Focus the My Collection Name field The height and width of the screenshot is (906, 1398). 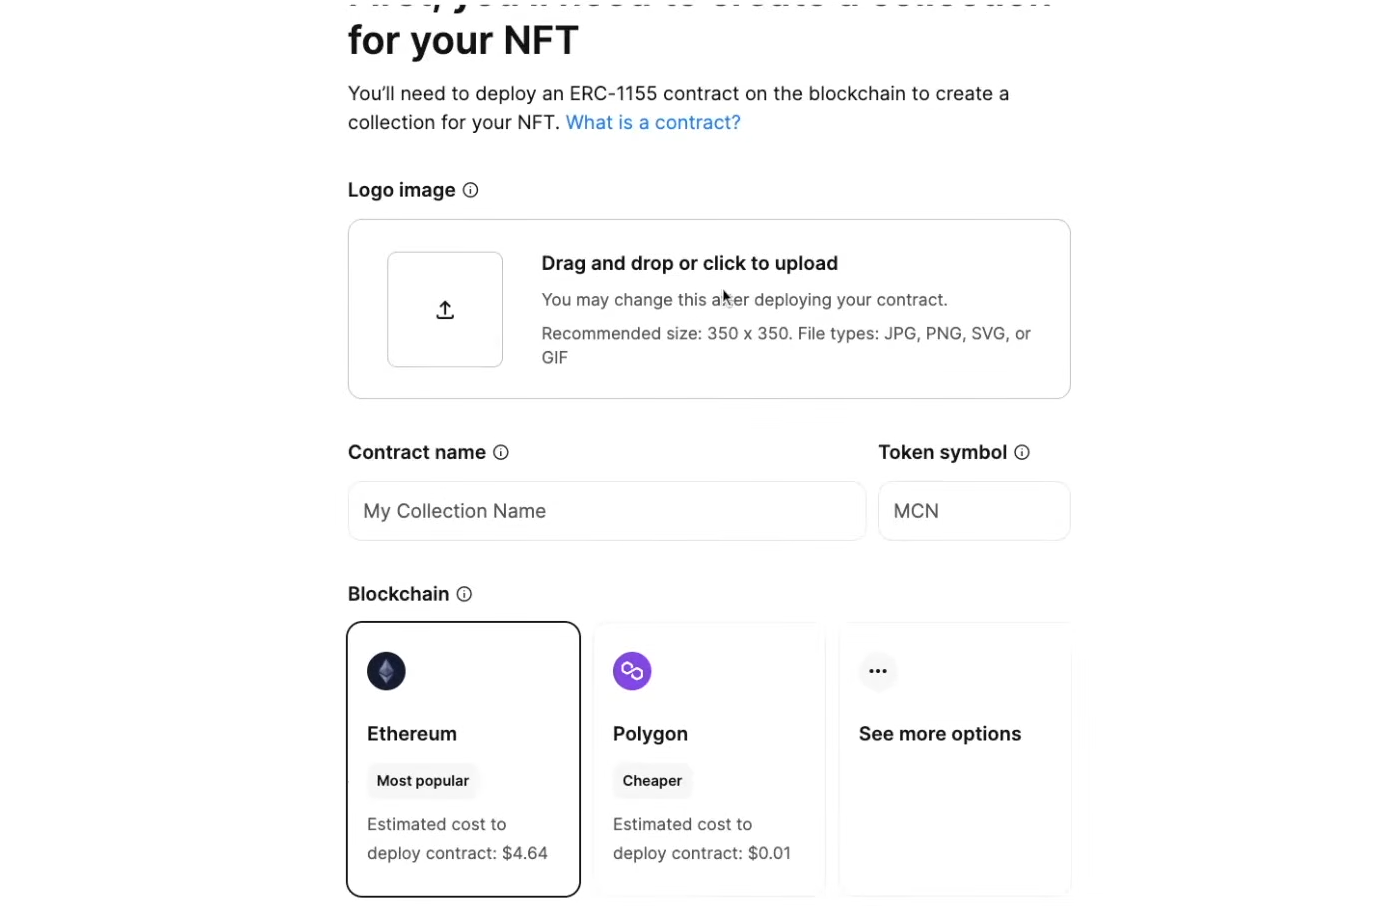point(607,511)
